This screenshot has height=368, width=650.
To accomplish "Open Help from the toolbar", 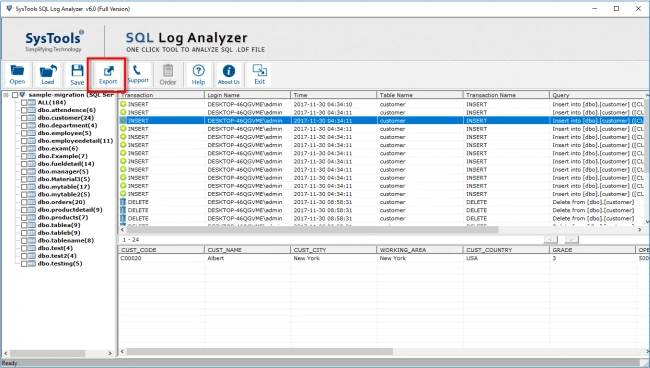I will click(198, 75).
